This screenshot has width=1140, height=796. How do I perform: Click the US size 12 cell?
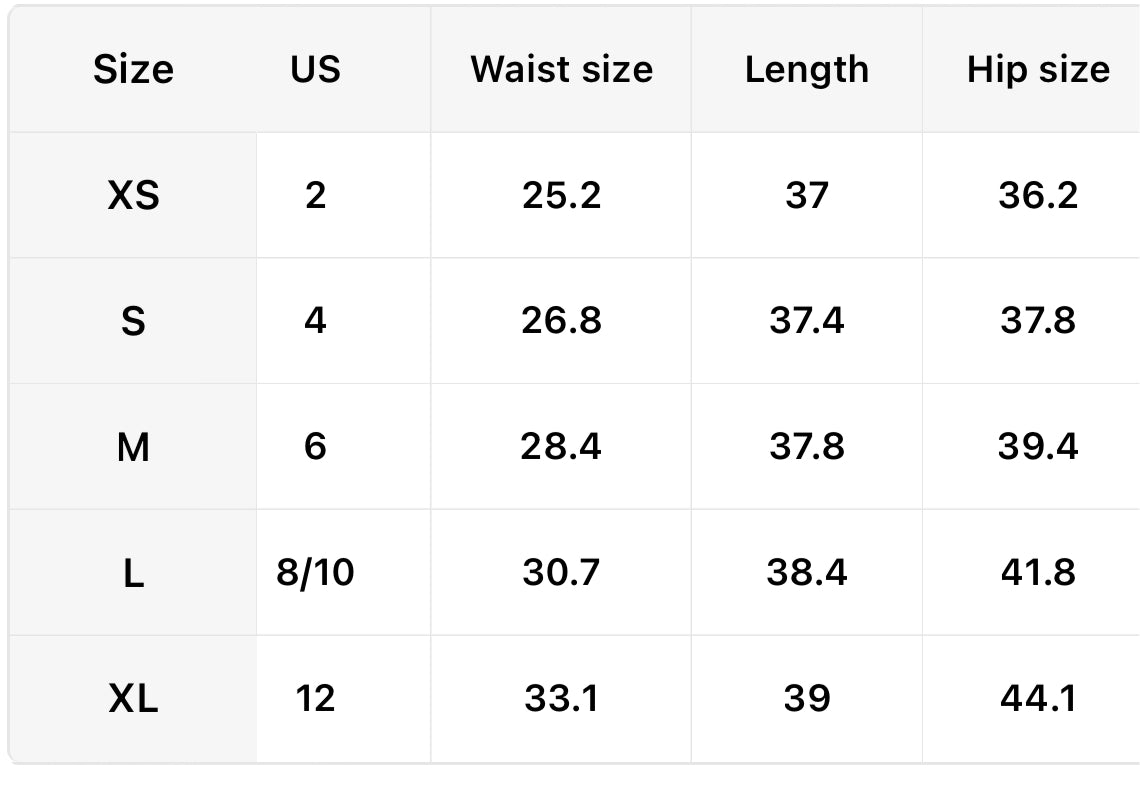[315, 699]
